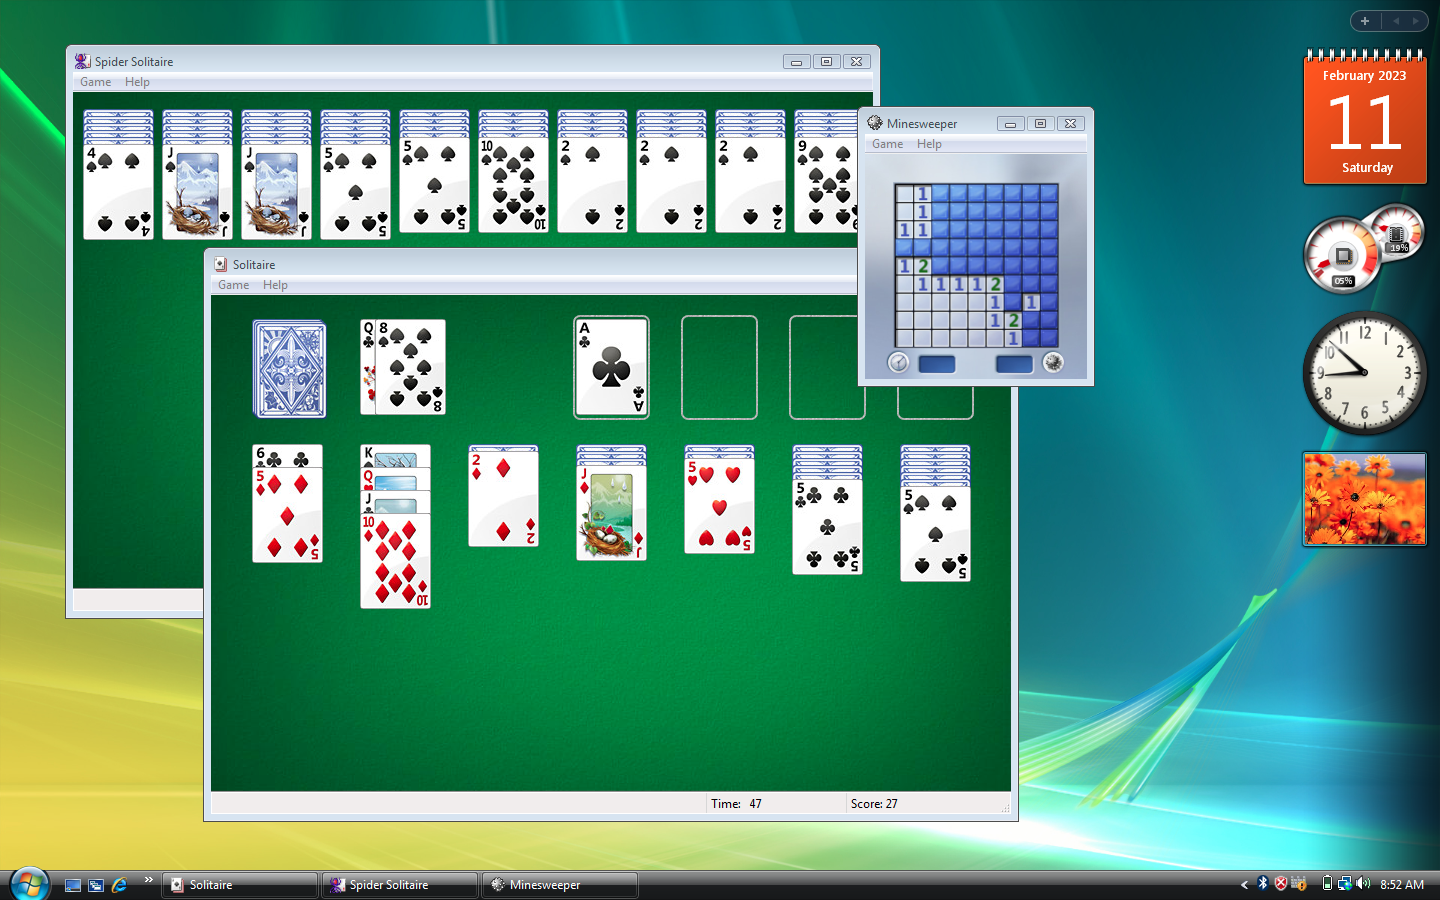The image size is (1440, 900).
Task: Click the flowers slideshow gadget picture
Action: tap(1364, 499)
